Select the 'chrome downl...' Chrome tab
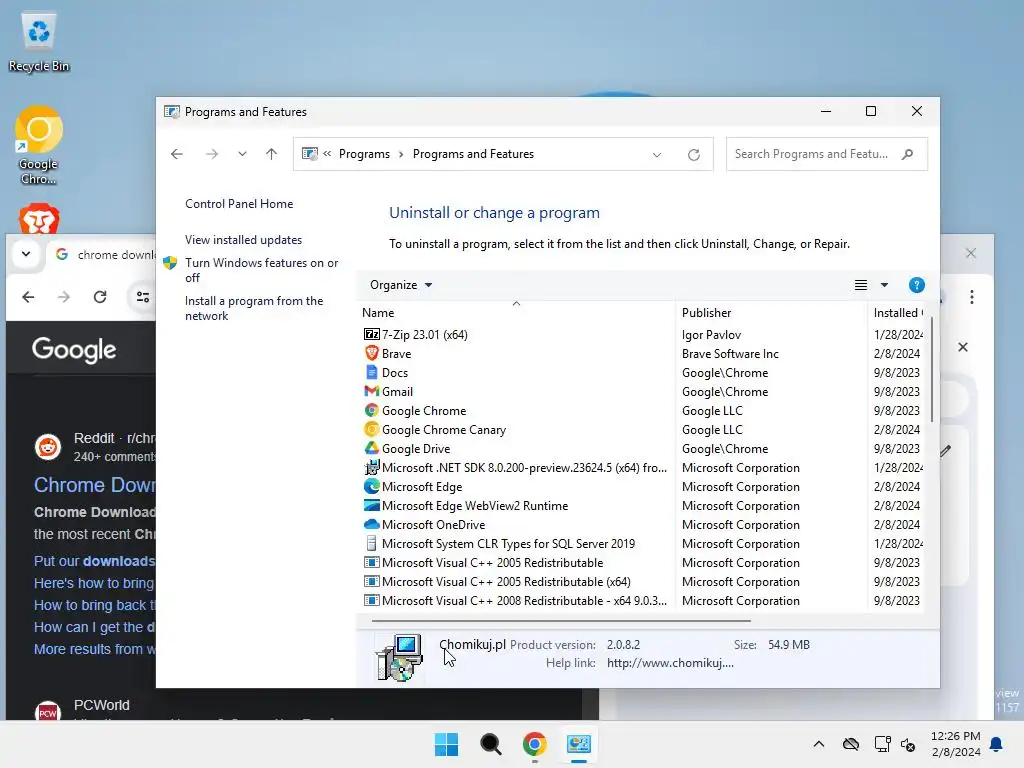The height and width of the screenshot is (768, 1024). [x=104, y=254]
